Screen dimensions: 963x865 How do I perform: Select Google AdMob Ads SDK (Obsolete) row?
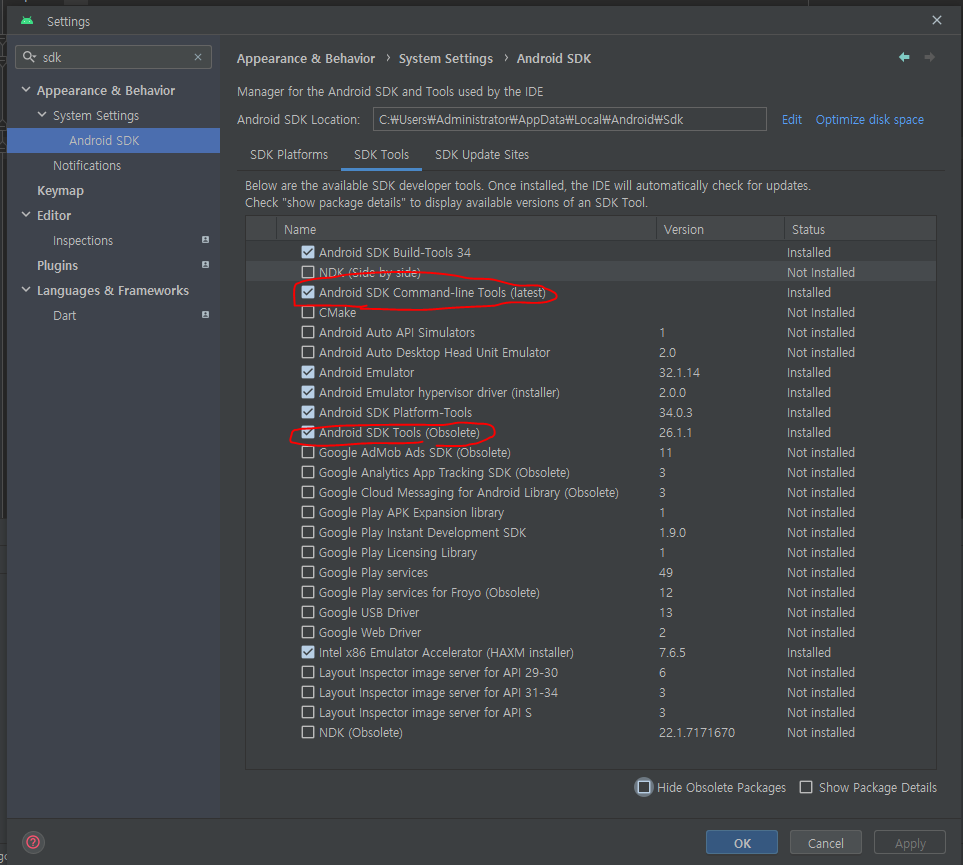coord(591,453)
